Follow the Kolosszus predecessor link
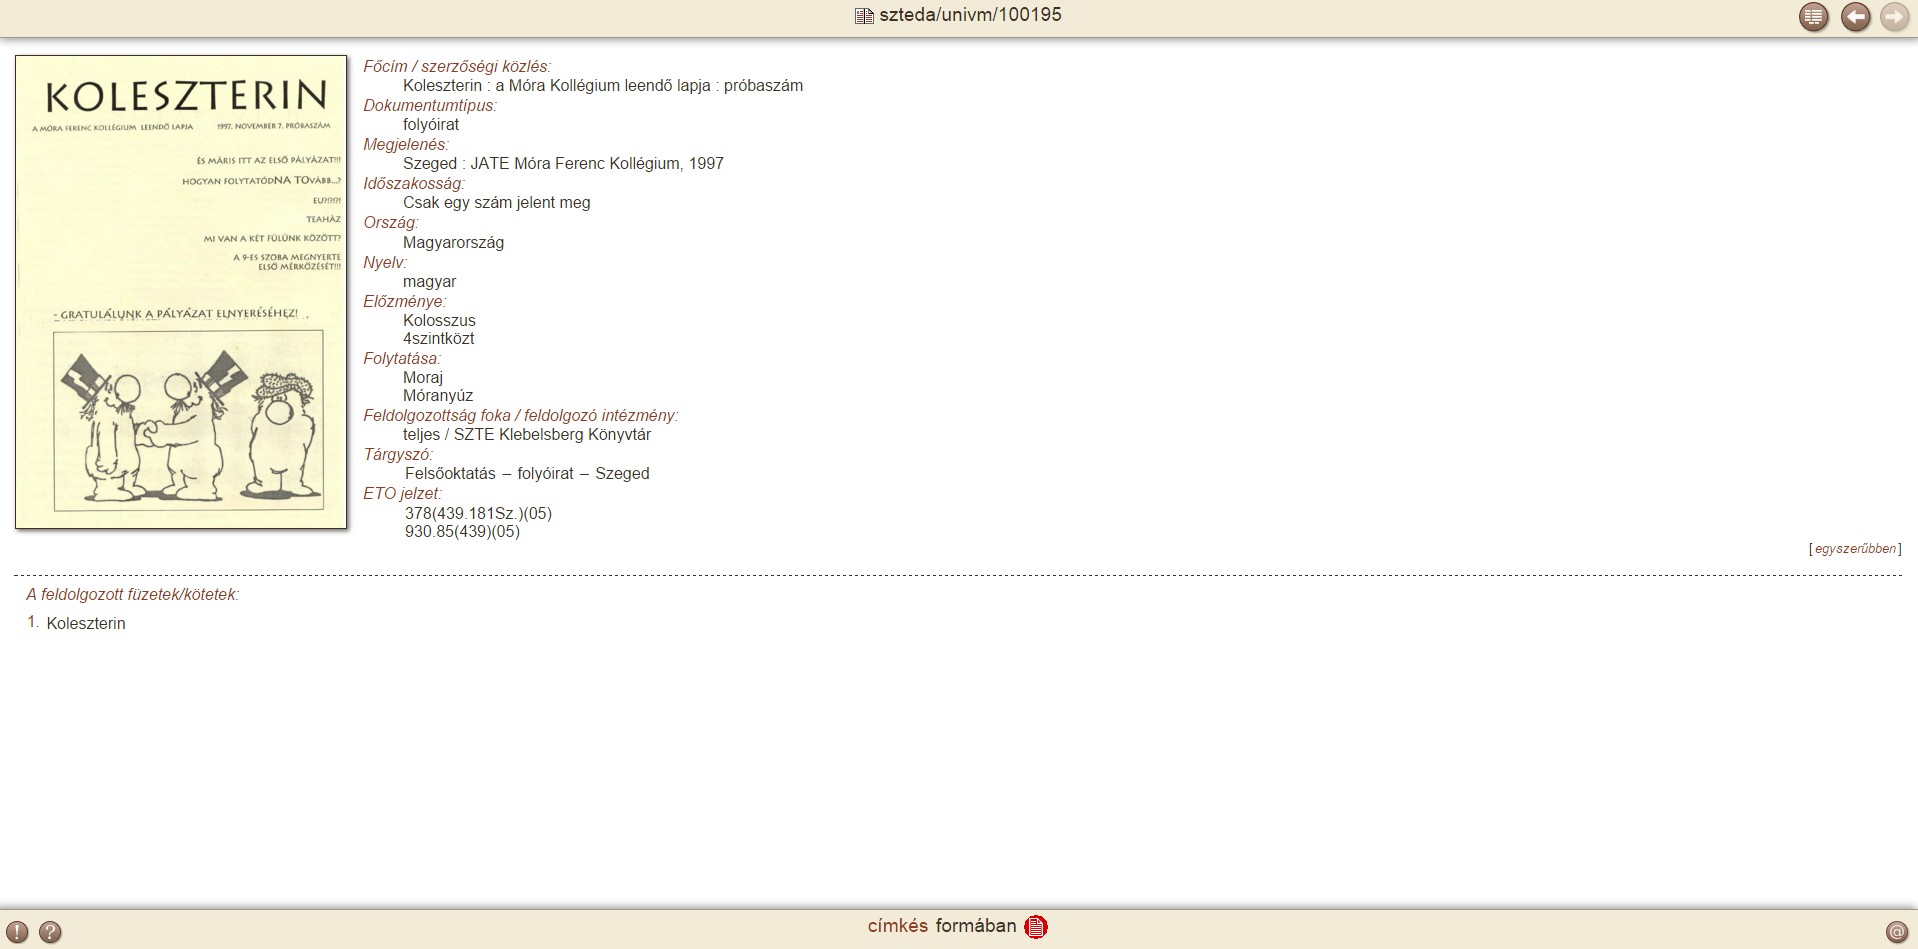The width and height of the screenshot is (1918, 949). (x=439, y=321)
